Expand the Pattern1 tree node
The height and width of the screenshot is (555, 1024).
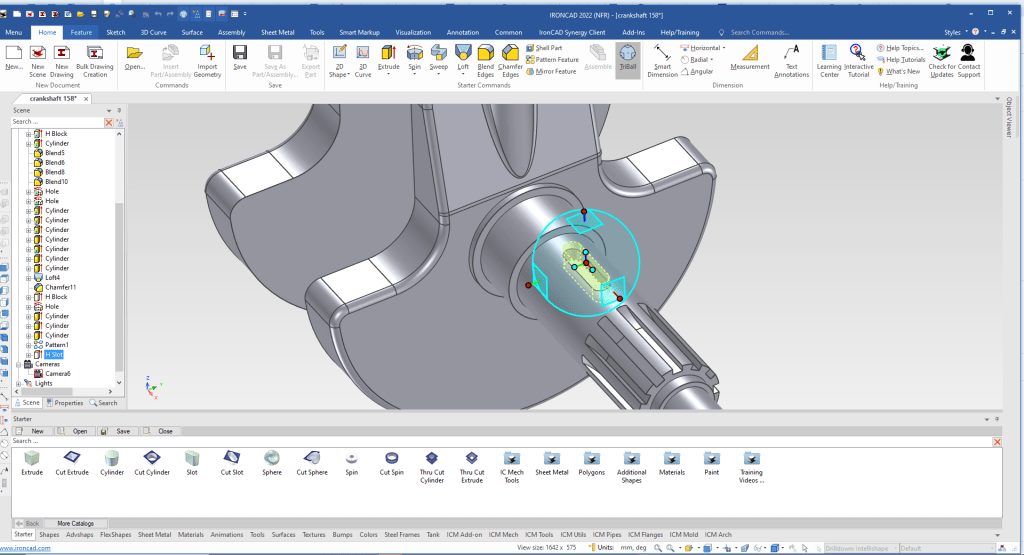pyautogui.click(x=29, y=345)
